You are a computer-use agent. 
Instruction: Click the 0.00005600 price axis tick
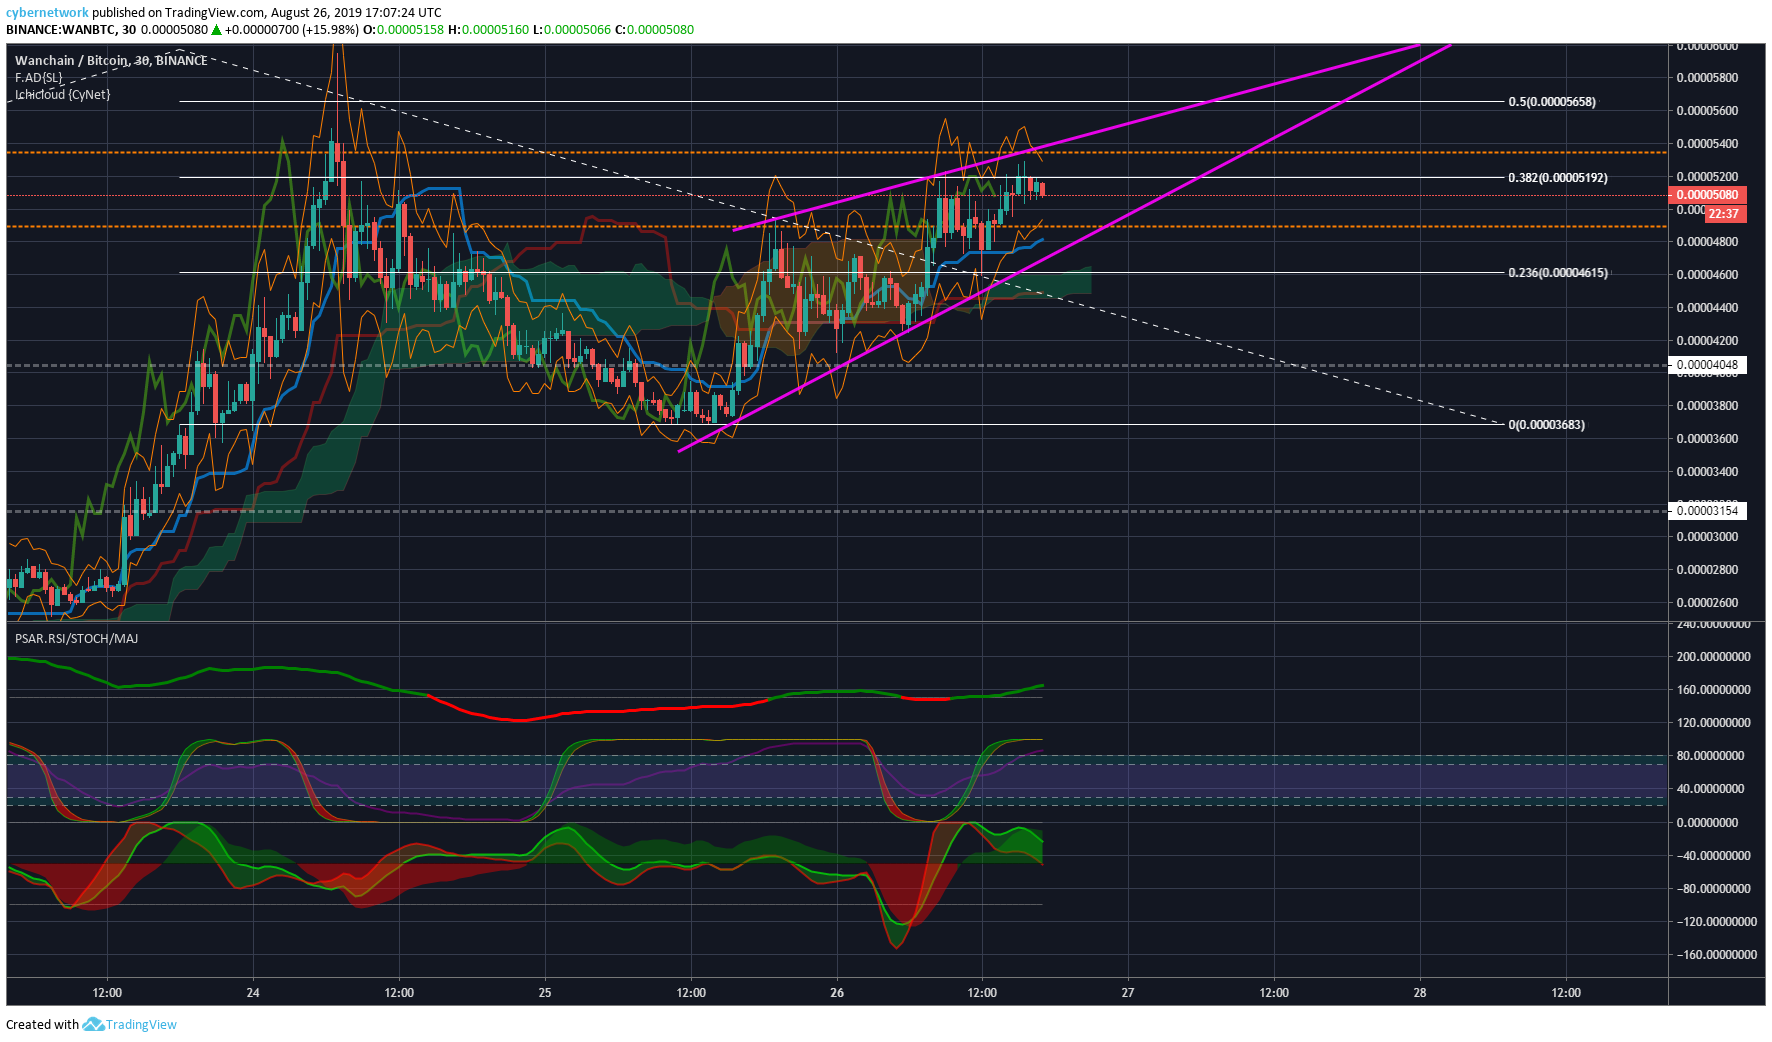point(1707,111)
